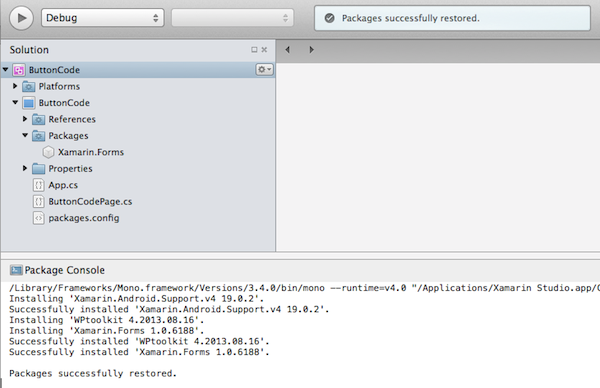Click the References folder icon
Screen dimensions: 600x388
(38, 119)
